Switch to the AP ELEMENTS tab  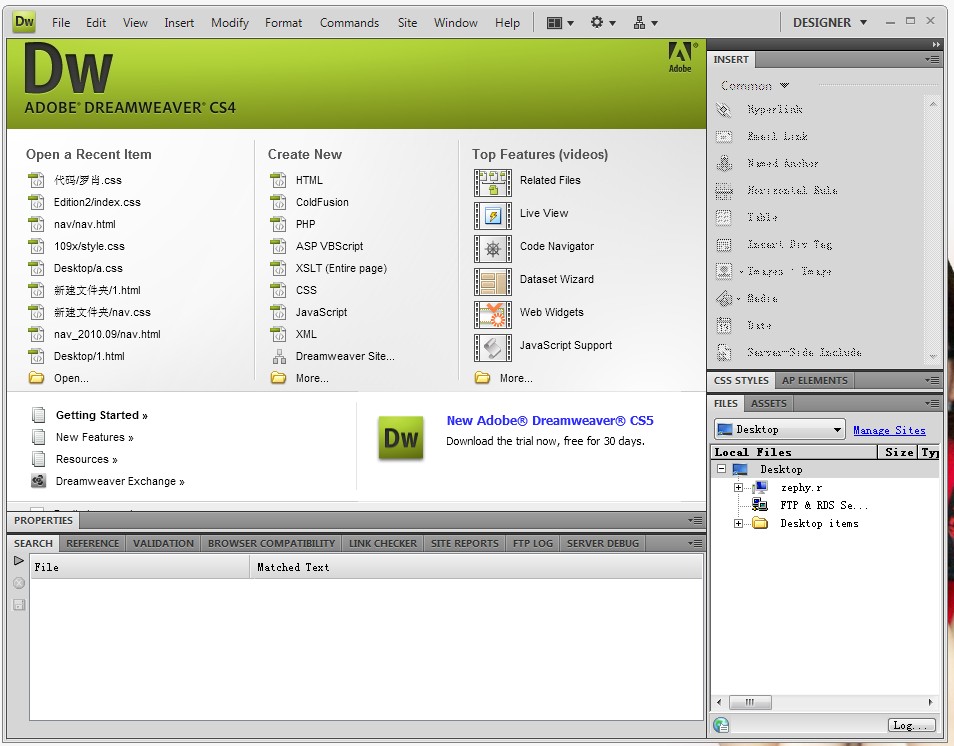pos(815,380)
